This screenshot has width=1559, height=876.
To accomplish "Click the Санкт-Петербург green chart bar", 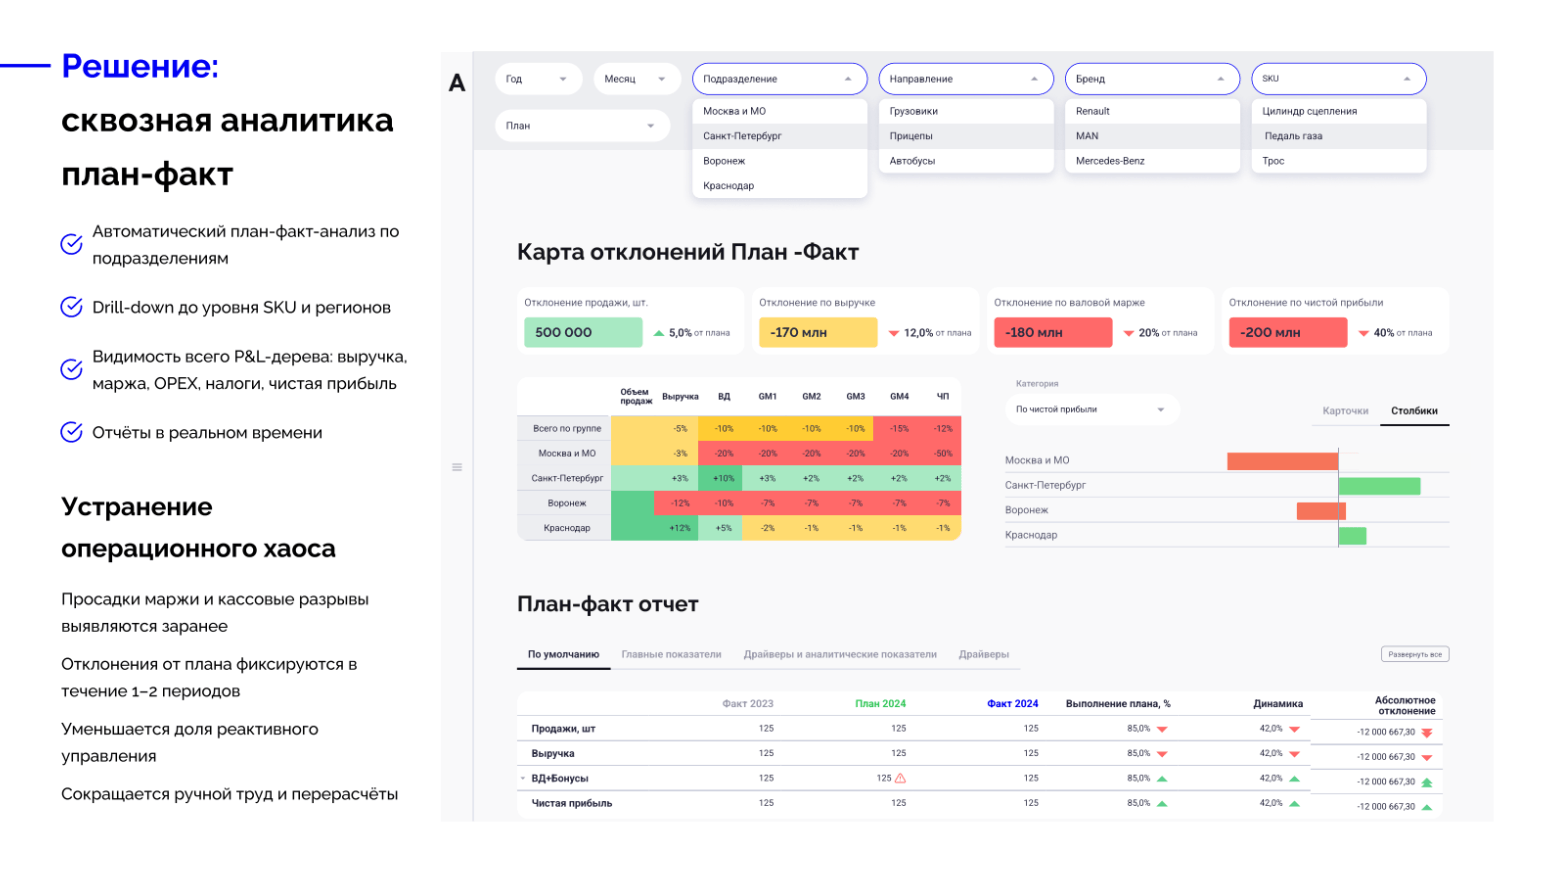I will click(x=1380, y=486).
